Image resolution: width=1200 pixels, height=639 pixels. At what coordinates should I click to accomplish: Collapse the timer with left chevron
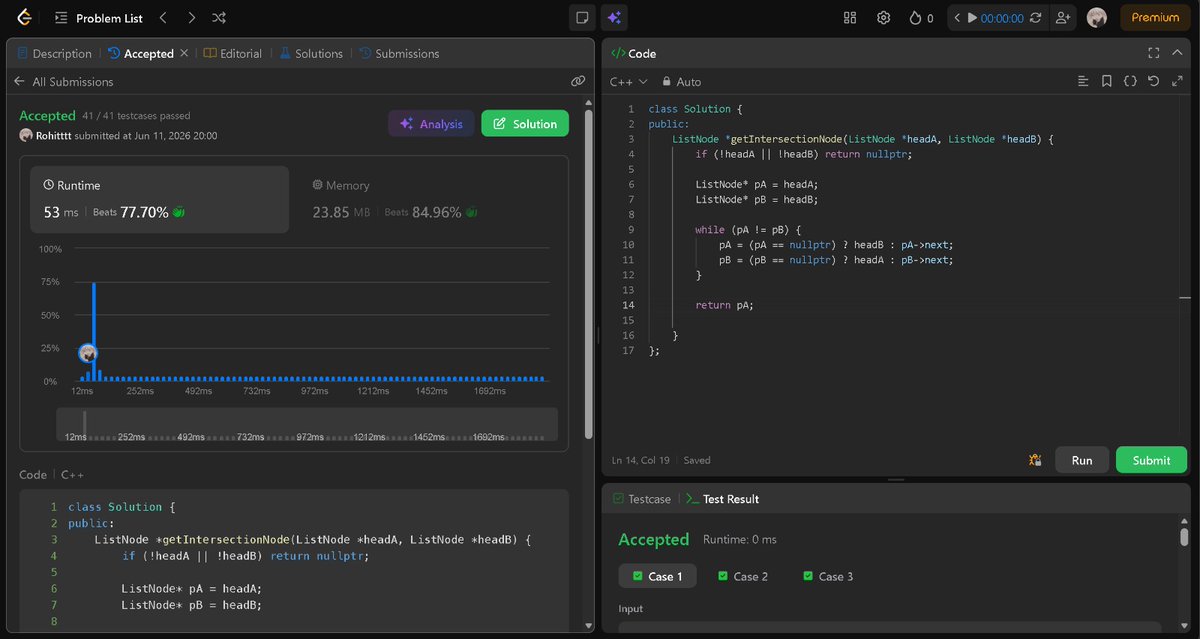point(957,18)
